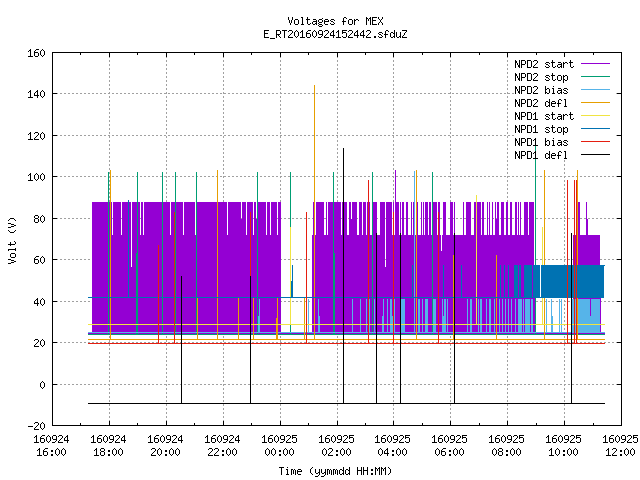The width and height of the screenshot is (640, 480).
Task: Click the red NPD1 bias legend line
Action: coord(595,142)
